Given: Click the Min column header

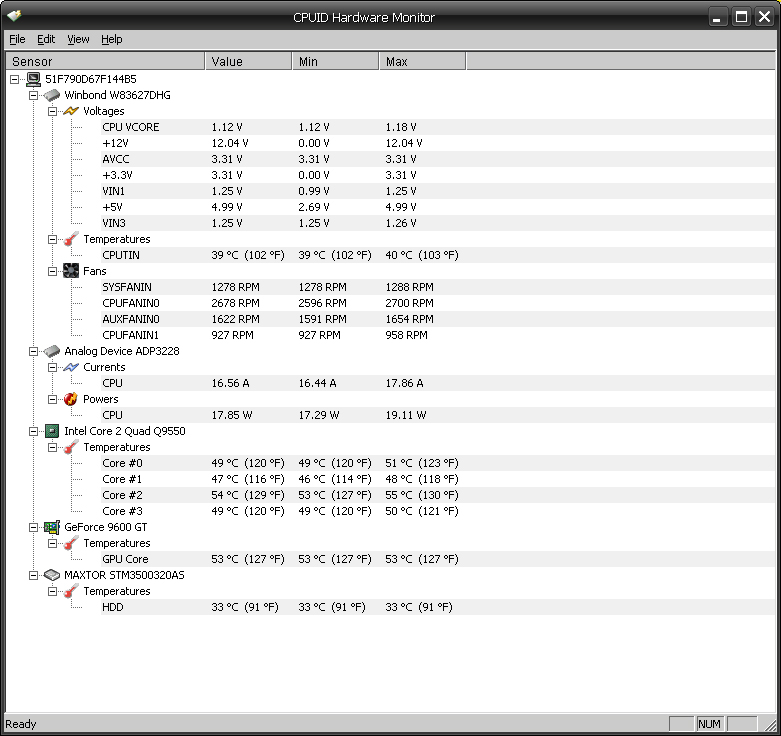Looking at the screenshot, I should 336,61.
